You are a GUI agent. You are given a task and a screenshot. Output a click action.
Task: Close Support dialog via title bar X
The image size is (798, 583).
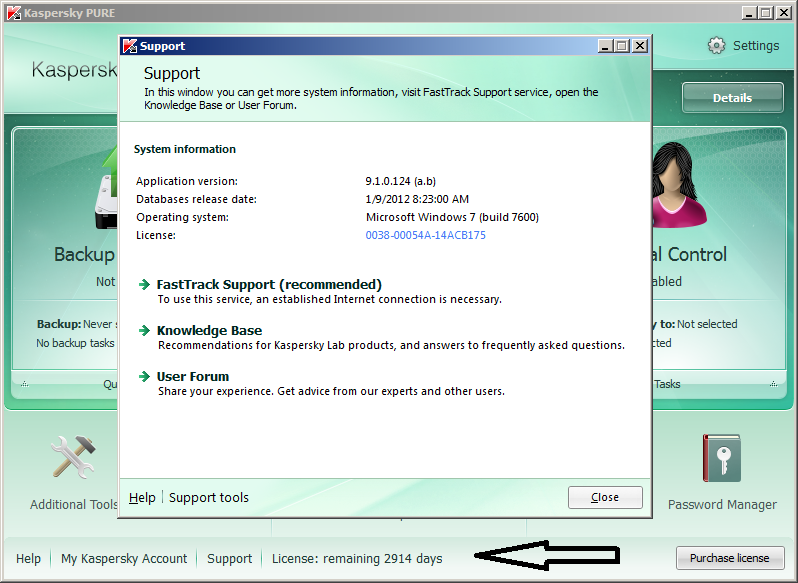(x=640, y=46)
